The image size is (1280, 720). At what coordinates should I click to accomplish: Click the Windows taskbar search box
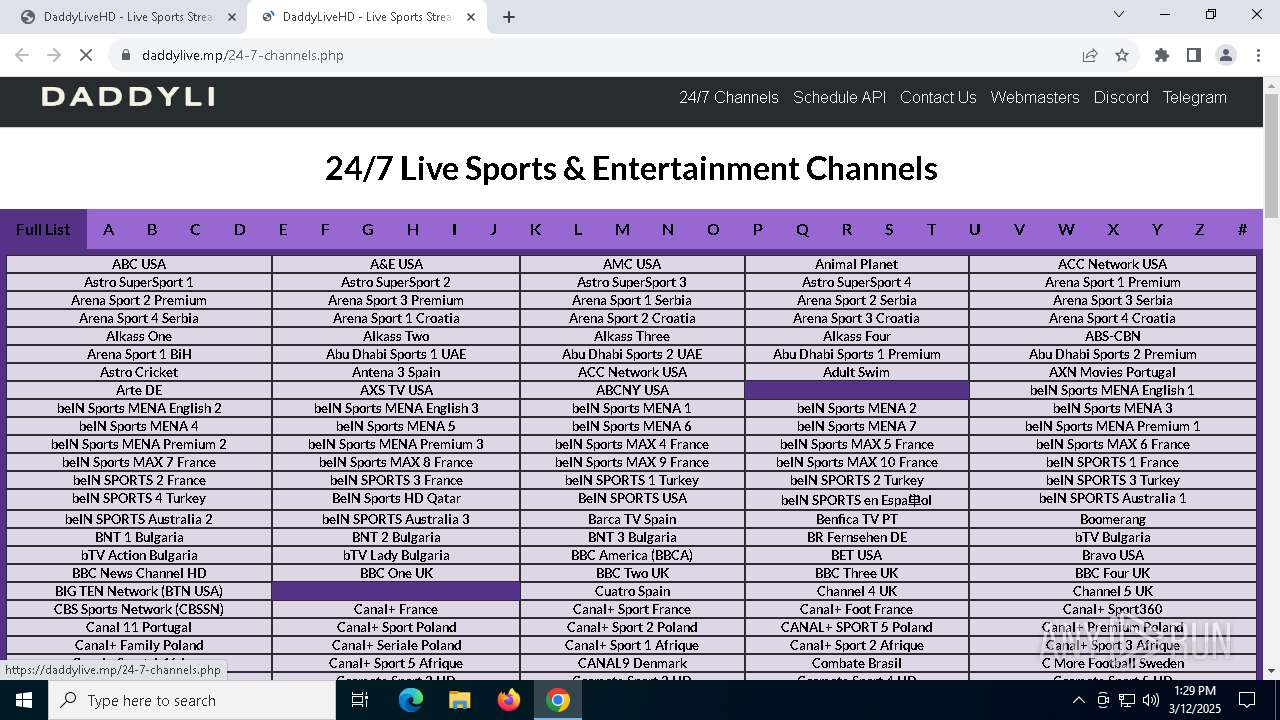[x=192, y=700]
